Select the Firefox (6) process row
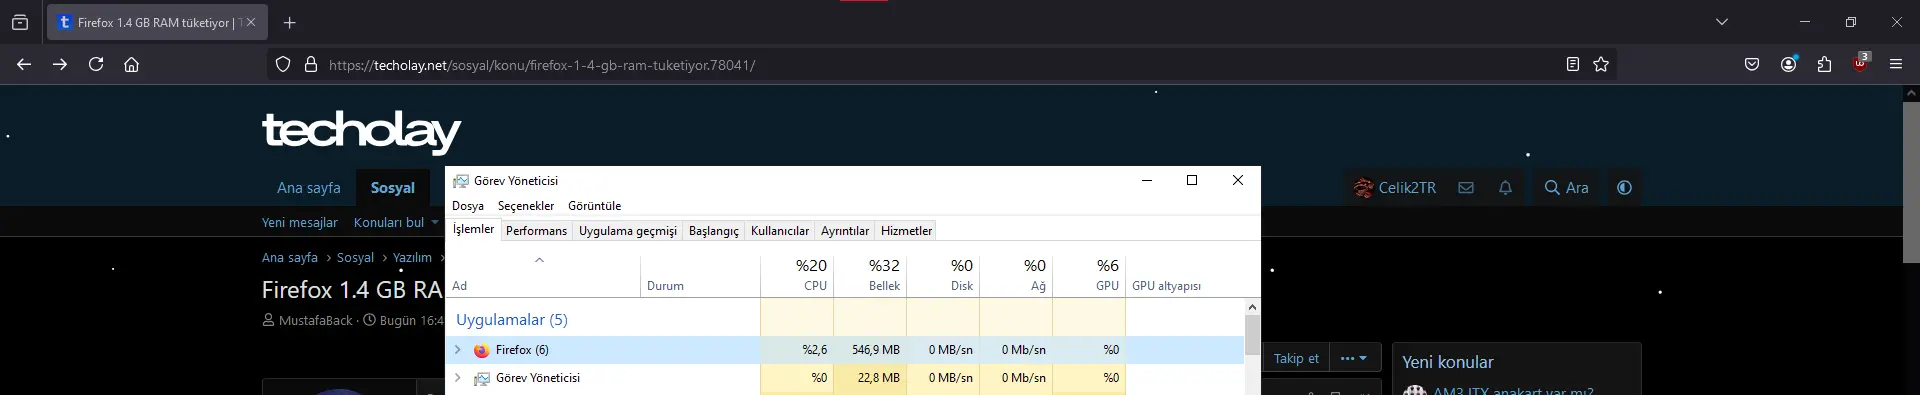Image resolution: width=1920 pixels, height=395 pixels. [845, 350]
